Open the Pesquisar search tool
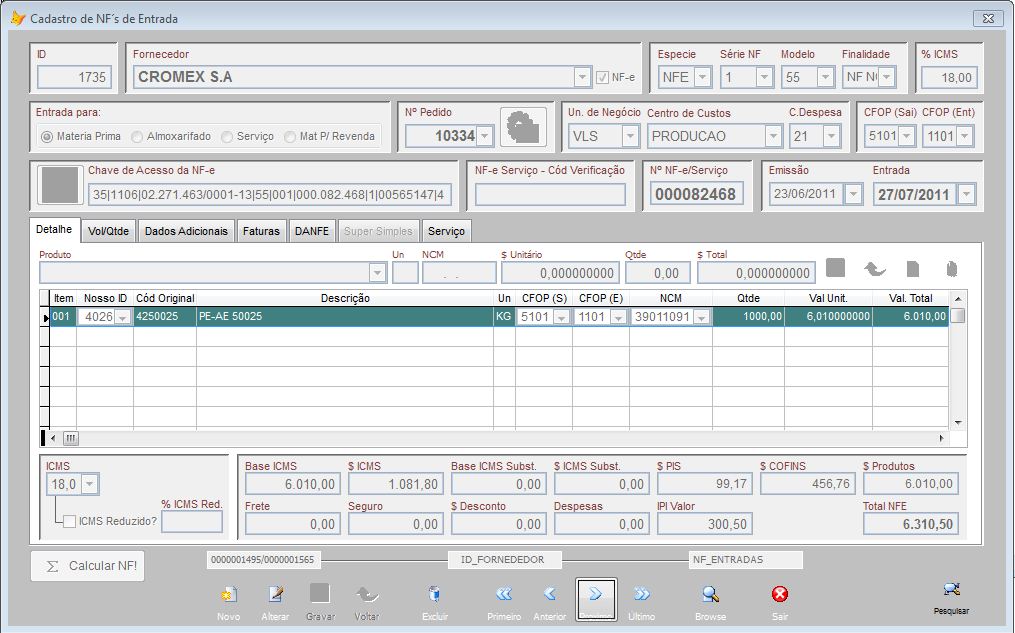This screenshot has width=1015, height=633. pos(951,590)
